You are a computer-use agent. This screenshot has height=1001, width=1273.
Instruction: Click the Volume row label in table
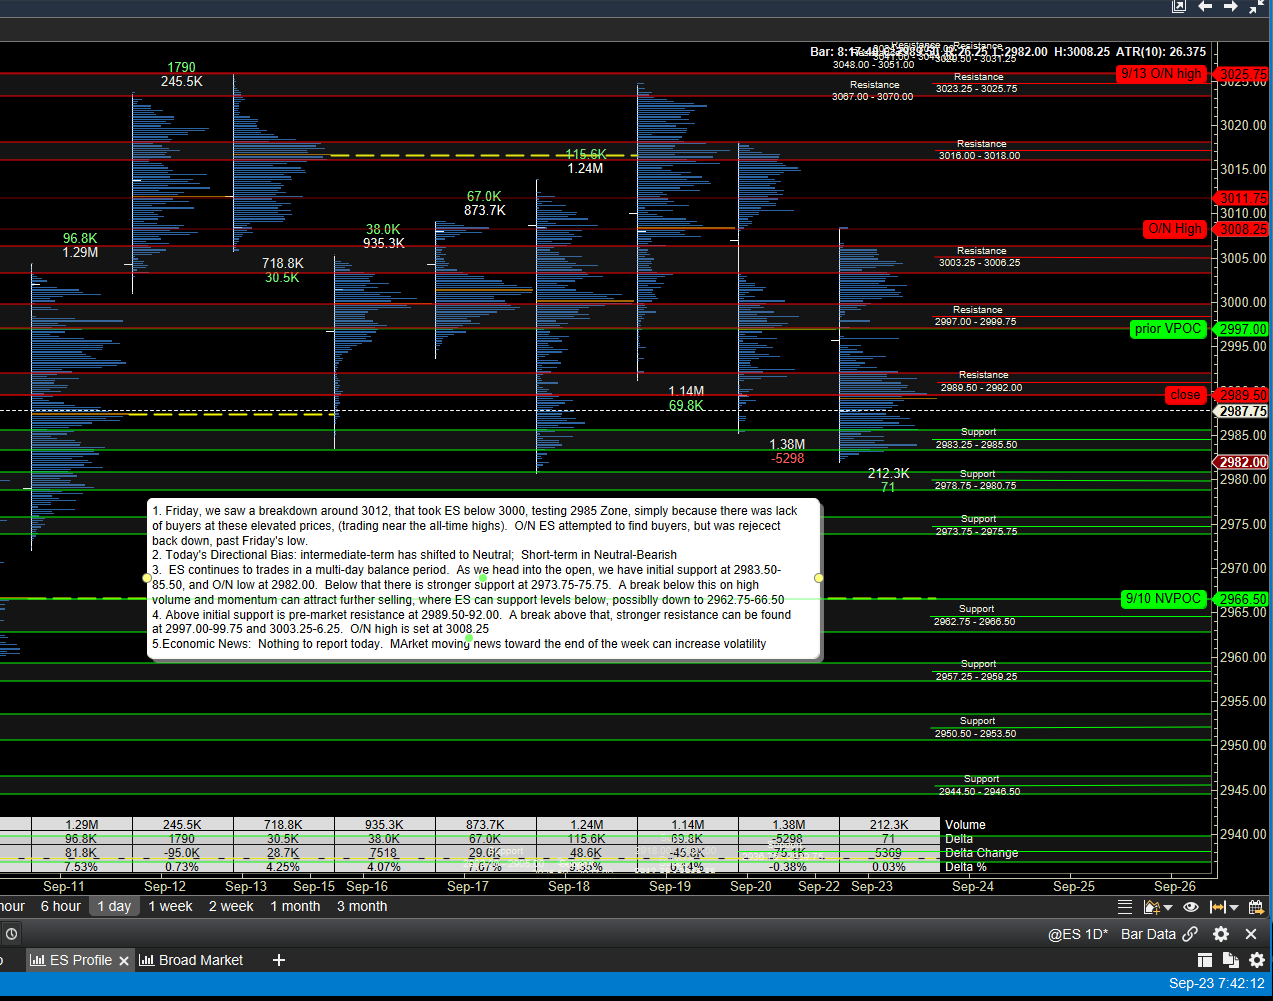965,825
